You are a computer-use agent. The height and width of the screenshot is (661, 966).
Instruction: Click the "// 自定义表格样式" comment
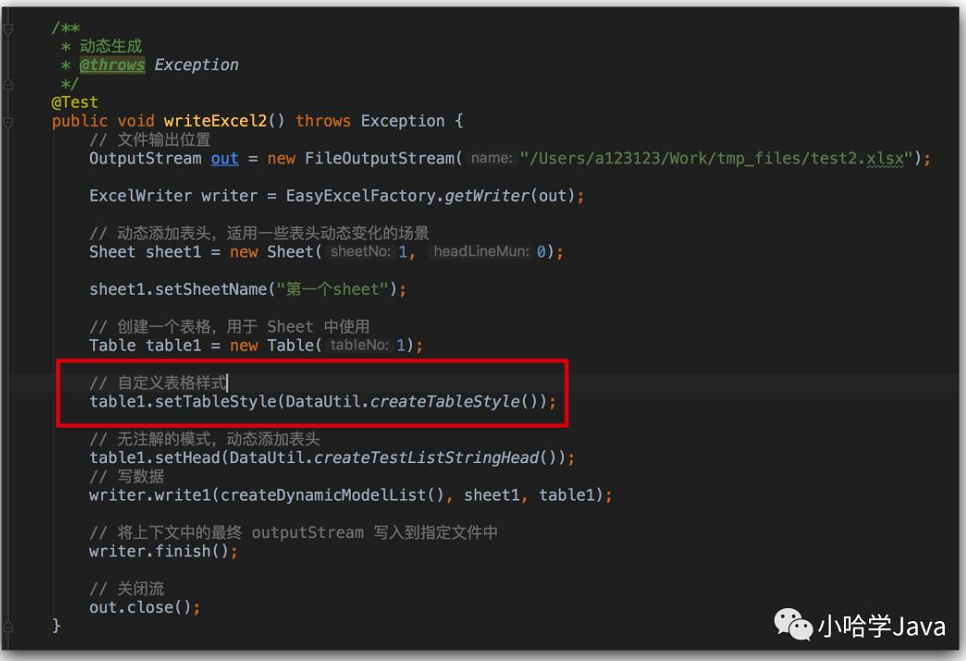pos(158,383)
